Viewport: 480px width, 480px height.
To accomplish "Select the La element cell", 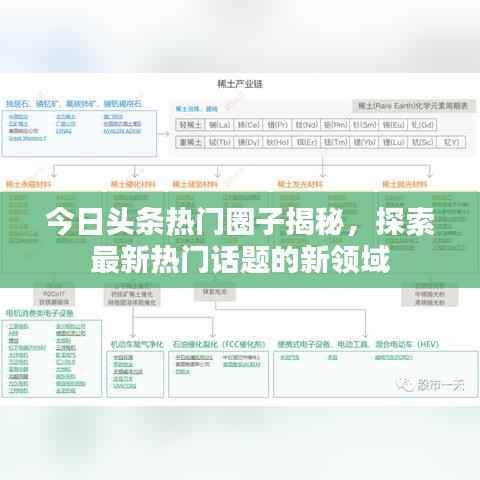I will (x=219, y=125).
